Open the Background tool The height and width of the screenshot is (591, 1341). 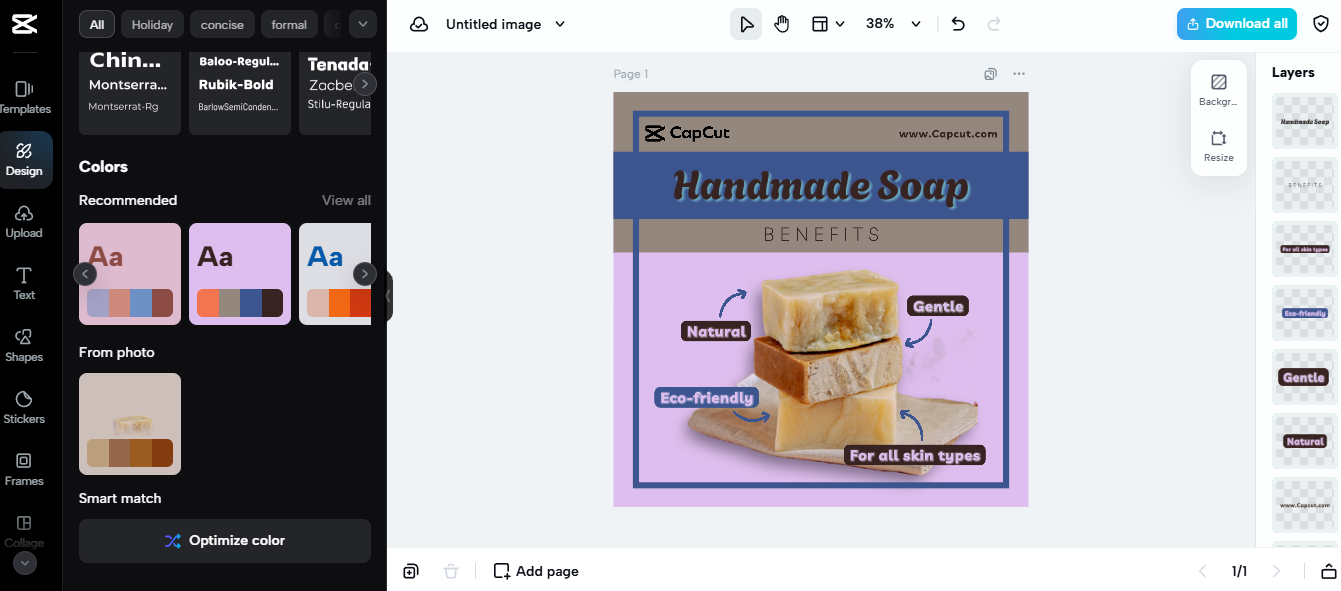click(1218, 90)
